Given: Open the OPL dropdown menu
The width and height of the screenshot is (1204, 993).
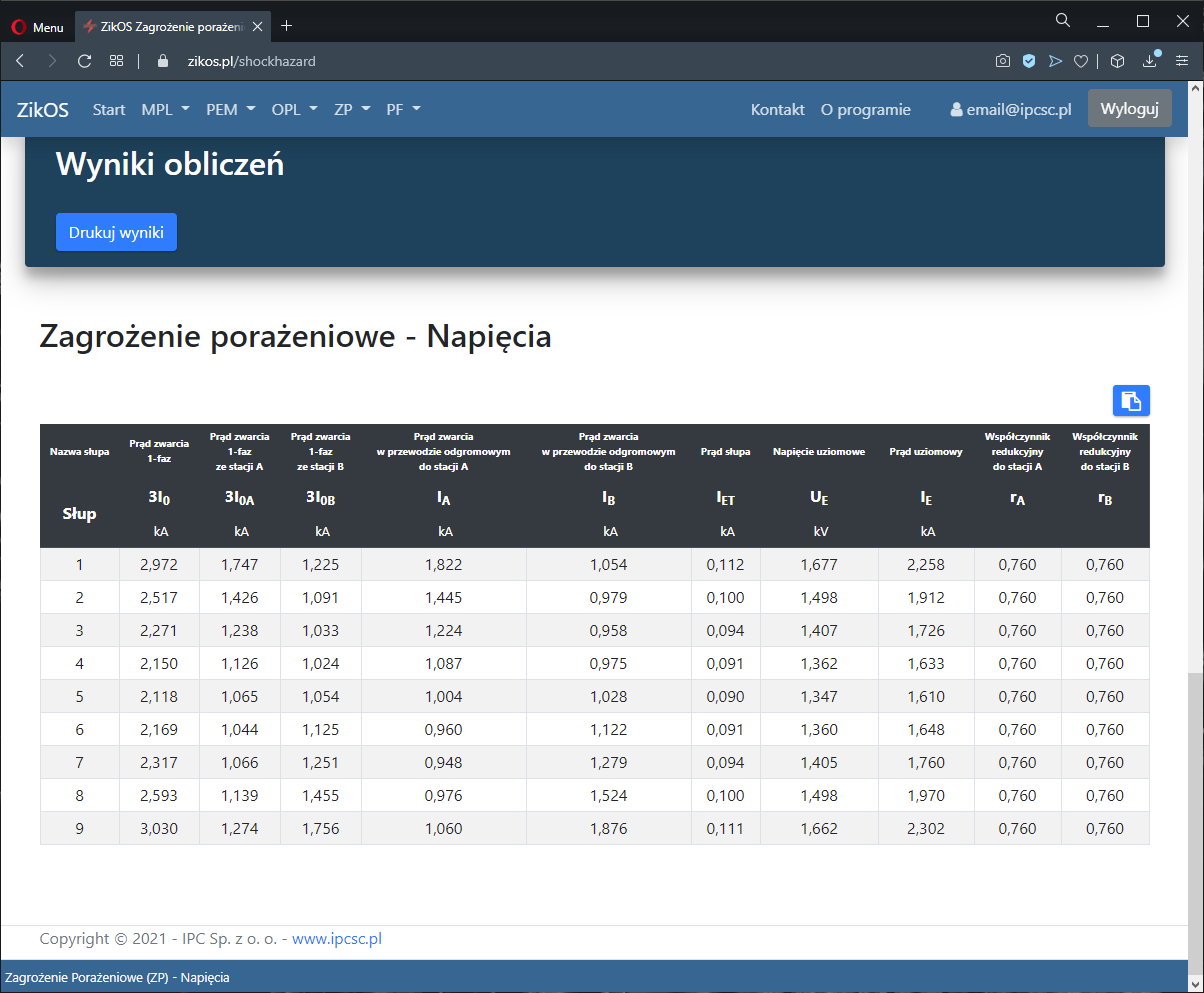Looking at the screenshot, I should [x=294, y=110].
